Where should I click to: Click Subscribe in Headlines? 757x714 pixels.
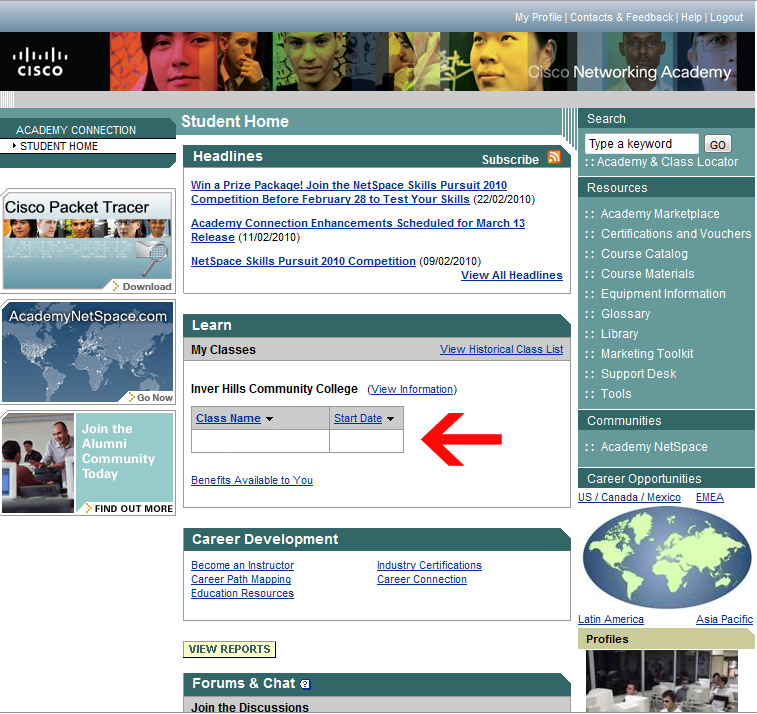coord(510,160)
